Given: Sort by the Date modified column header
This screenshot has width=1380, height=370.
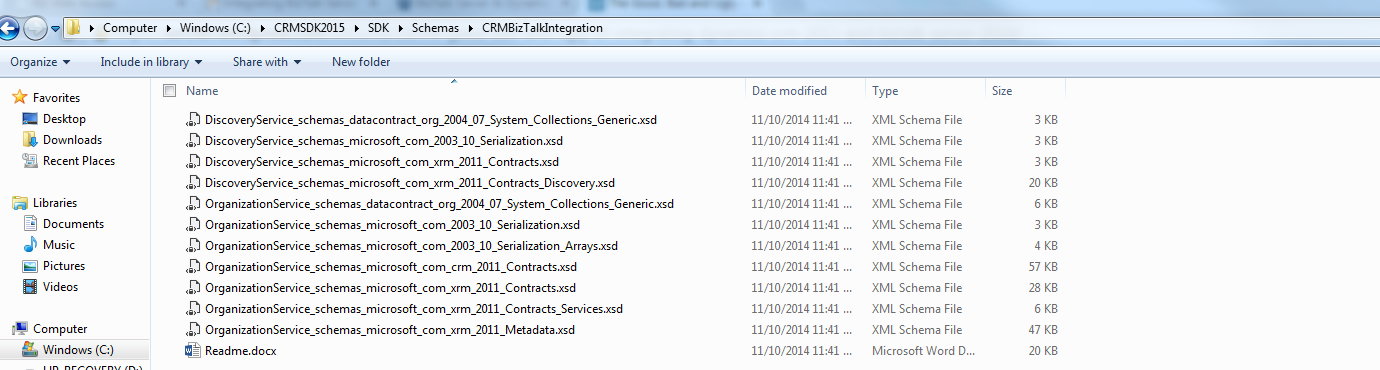Looking at the screenshot, I should click(789, 91).
